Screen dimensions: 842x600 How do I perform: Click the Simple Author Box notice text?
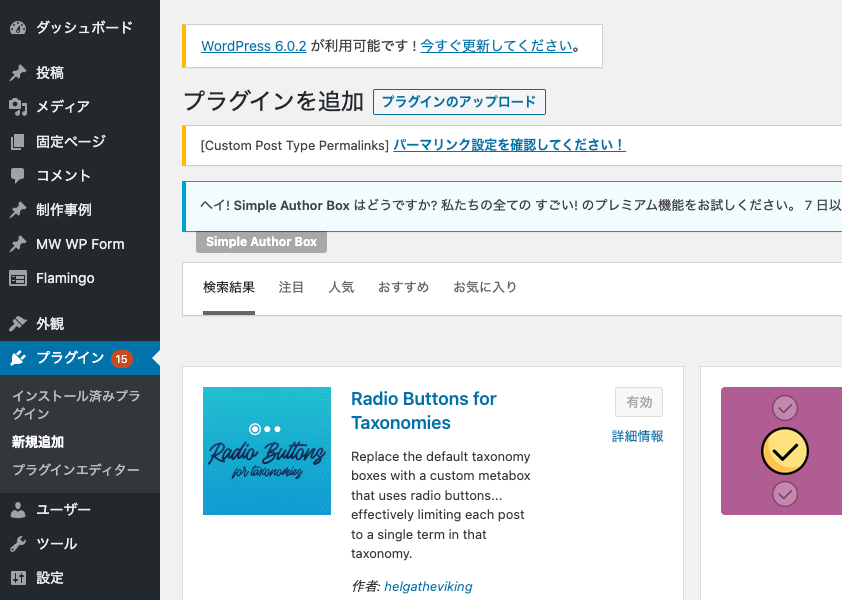point(520,206)
